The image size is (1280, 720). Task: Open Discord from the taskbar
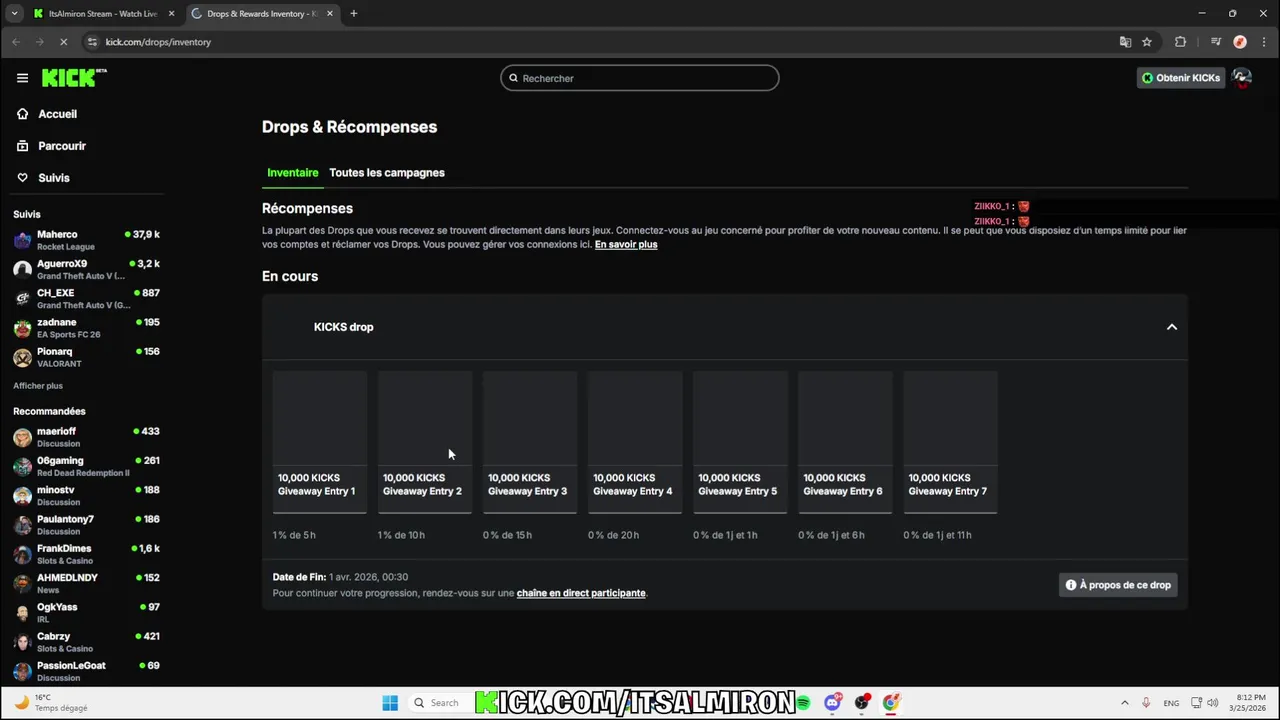pyautogui.click(x=832, y=702)
